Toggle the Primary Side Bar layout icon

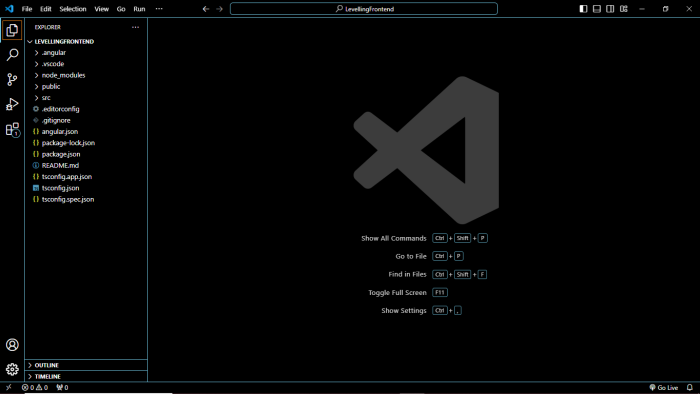coord(583,9)
